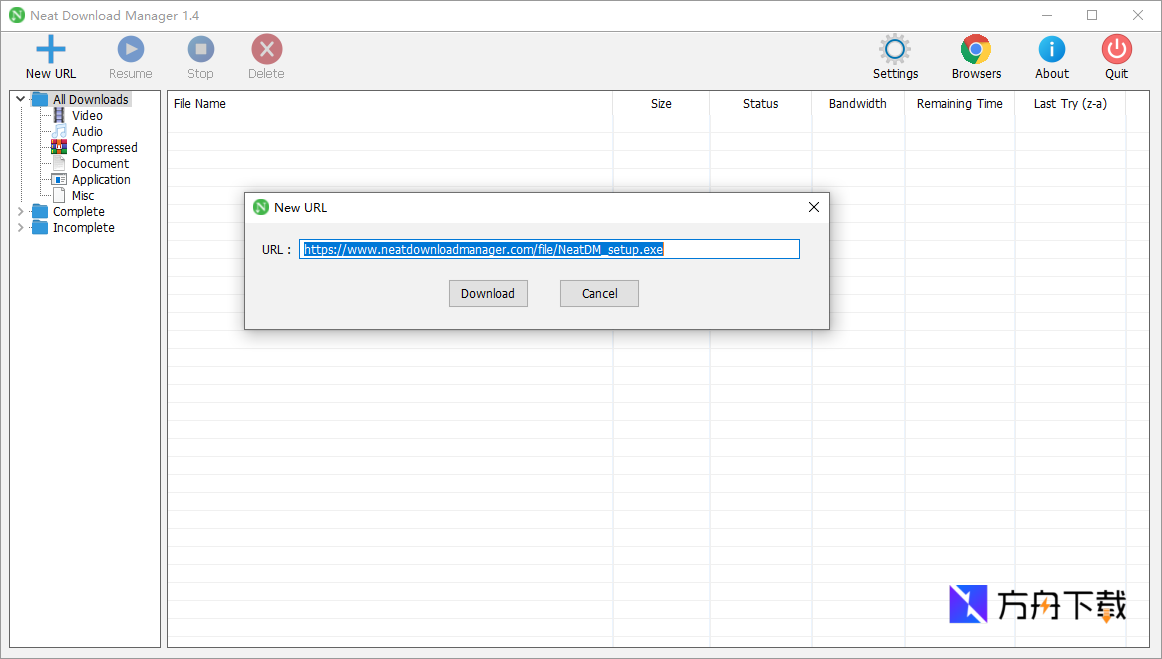The height and width of the screenshot is (659, 1162).
Task: Select the Video category icon
Action: pyautogui.click(x=60, y=115)
